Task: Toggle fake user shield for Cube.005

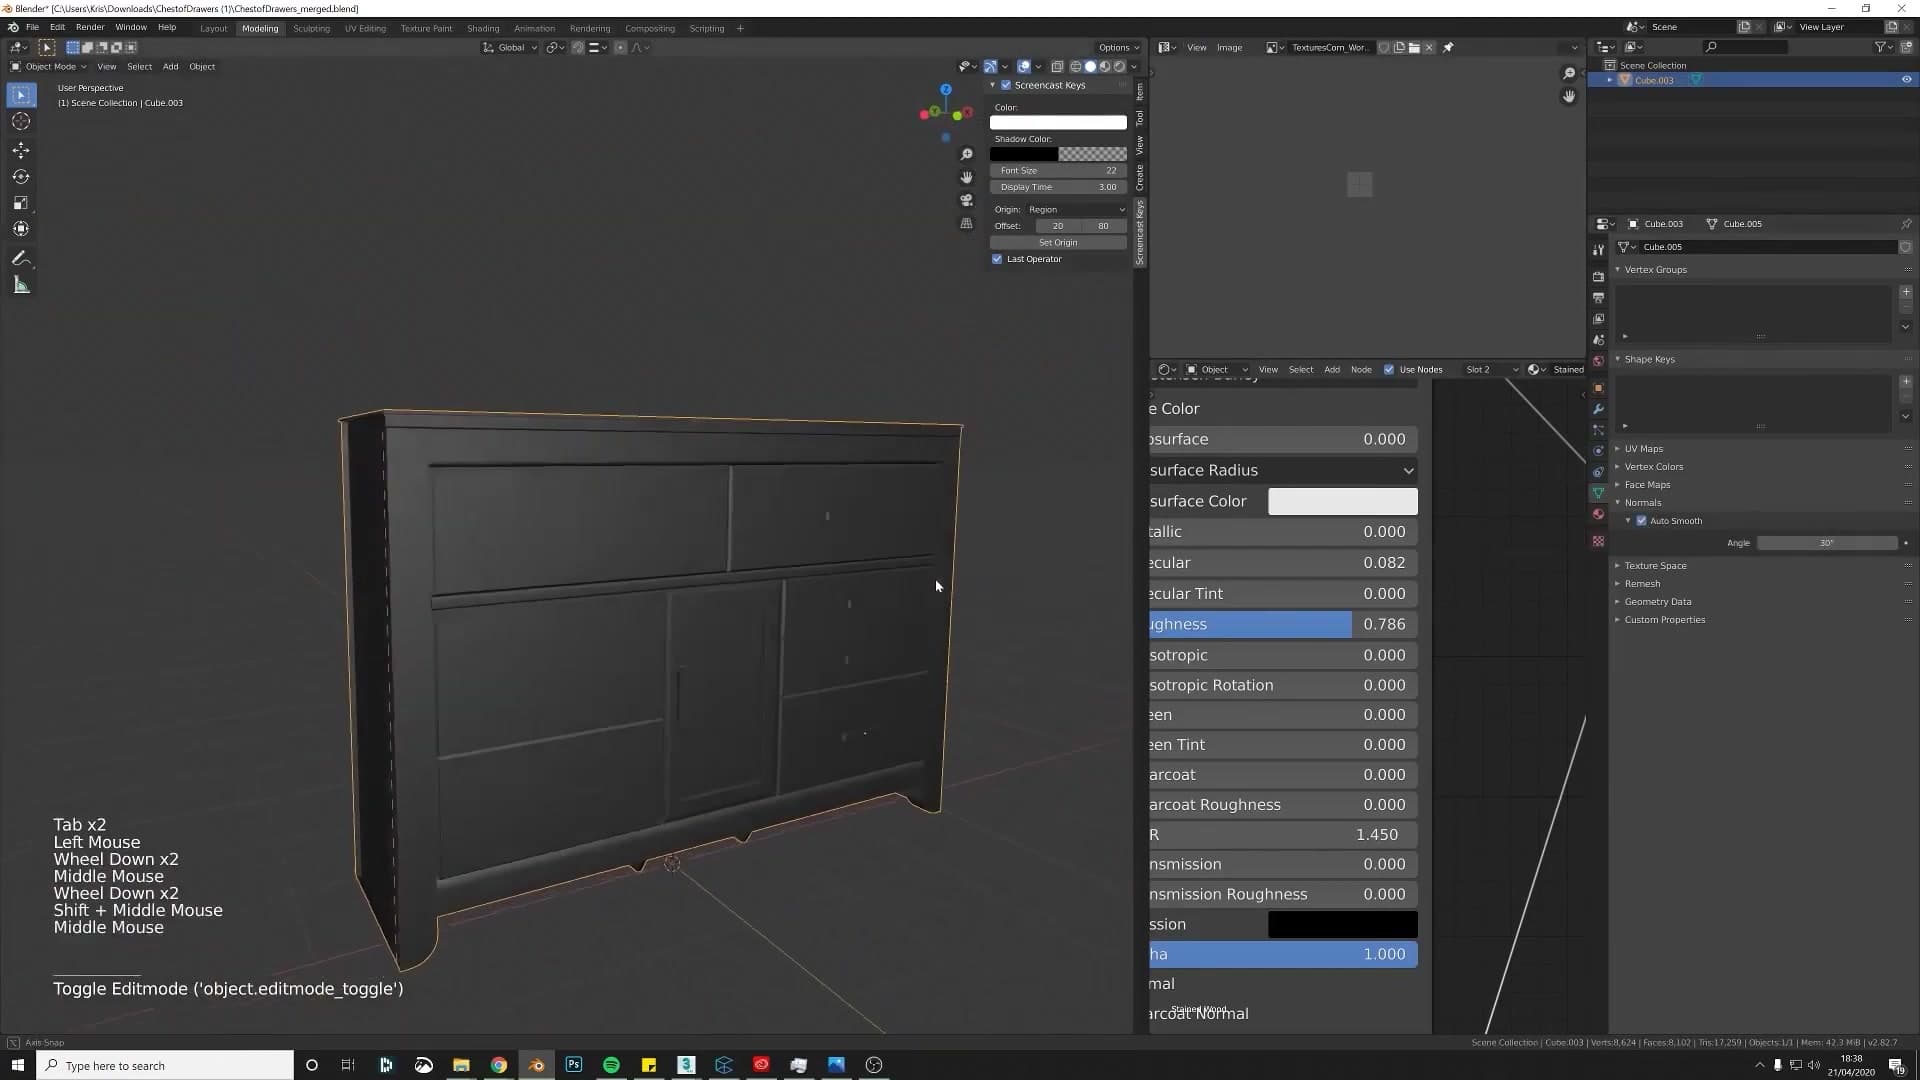Action: tap(1906, 247)
